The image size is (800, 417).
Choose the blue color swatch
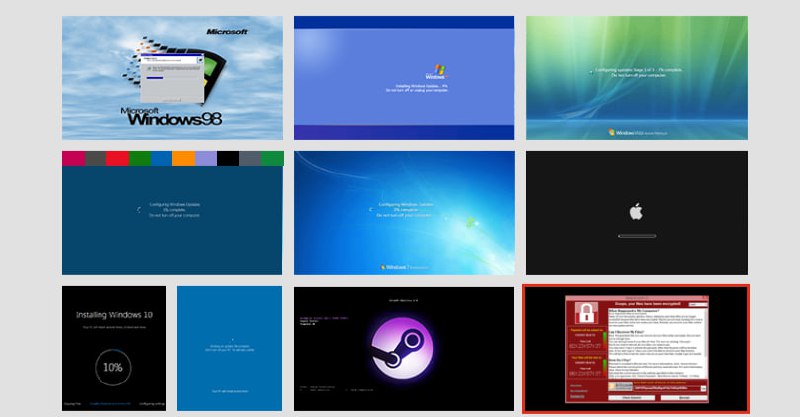pos(161,159)
